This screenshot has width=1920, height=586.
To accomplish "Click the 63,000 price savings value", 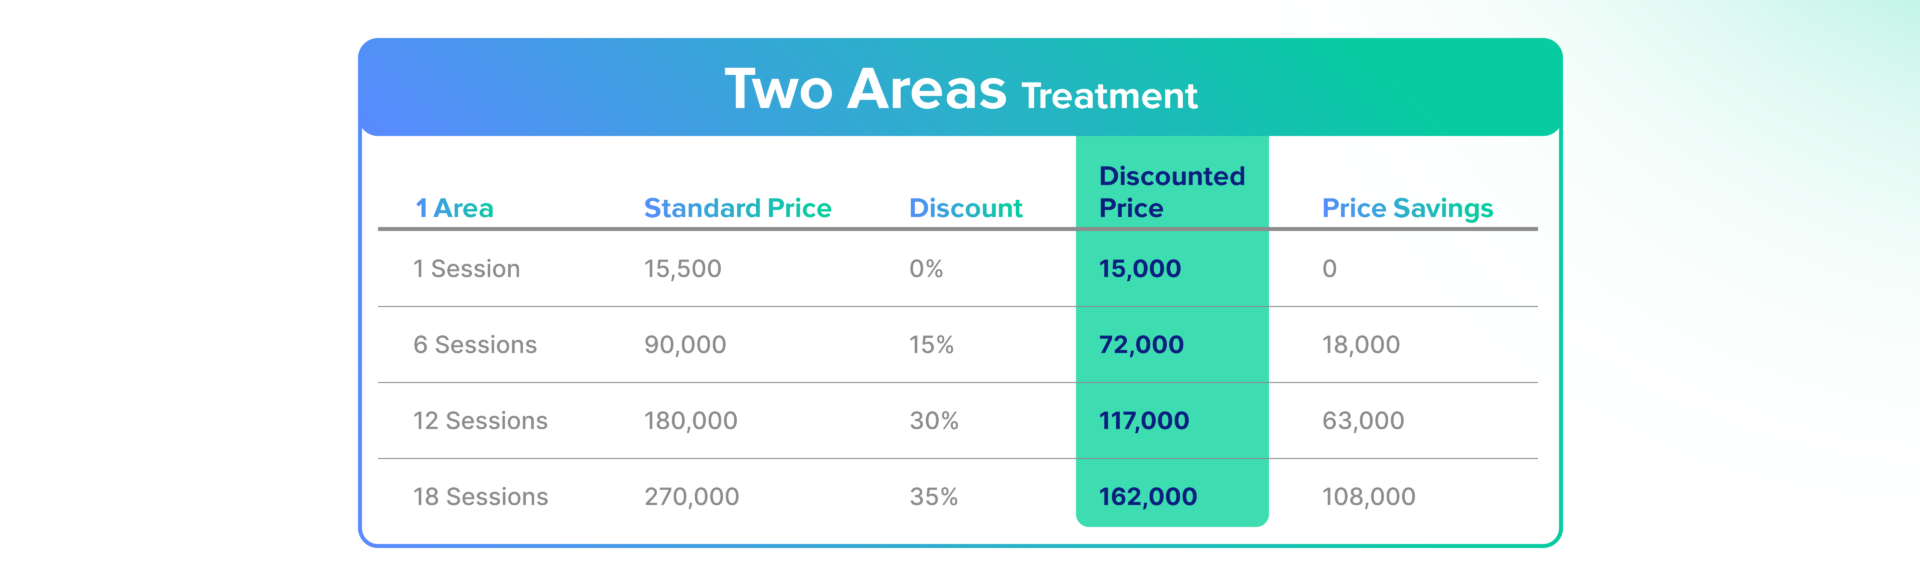I will pyautogui.click(x=1362, y=421).
